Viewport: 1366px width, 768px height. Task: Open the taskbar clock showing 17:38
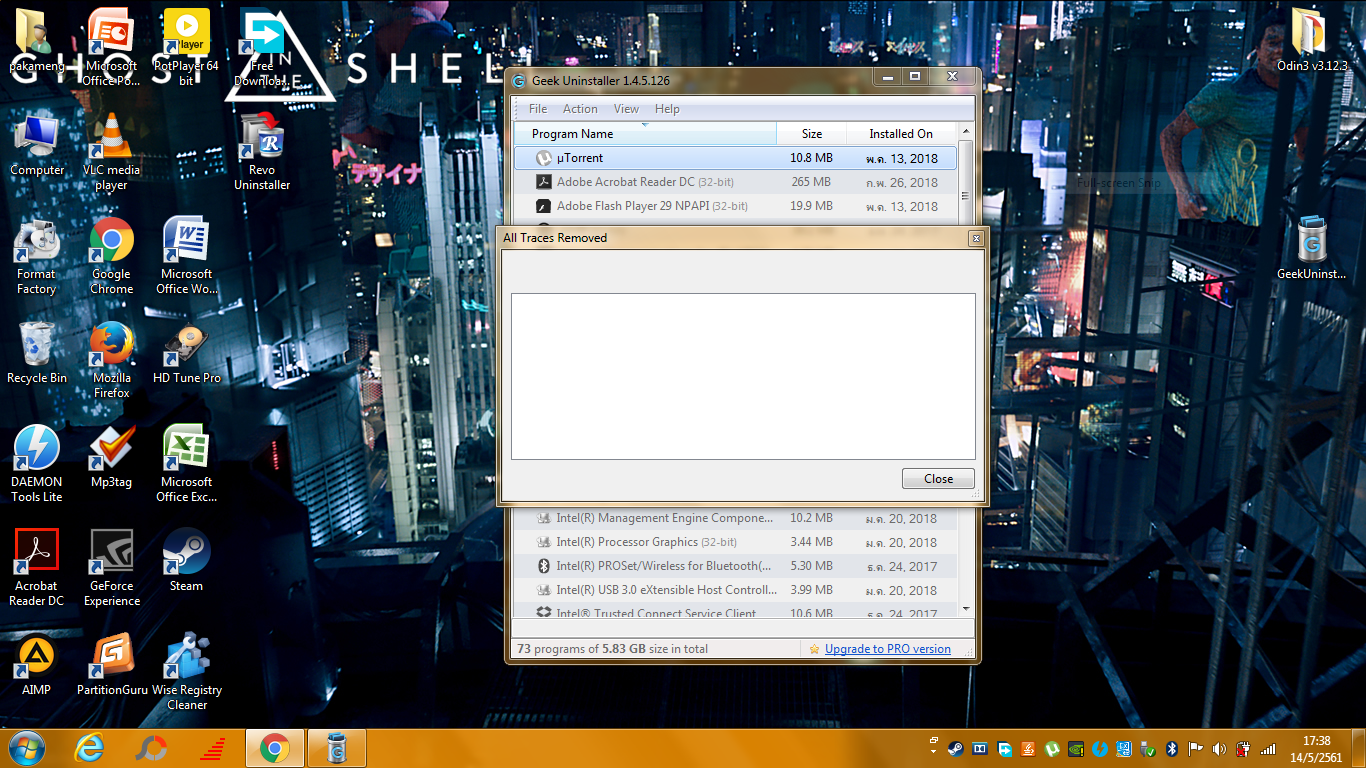point(1317,748)
